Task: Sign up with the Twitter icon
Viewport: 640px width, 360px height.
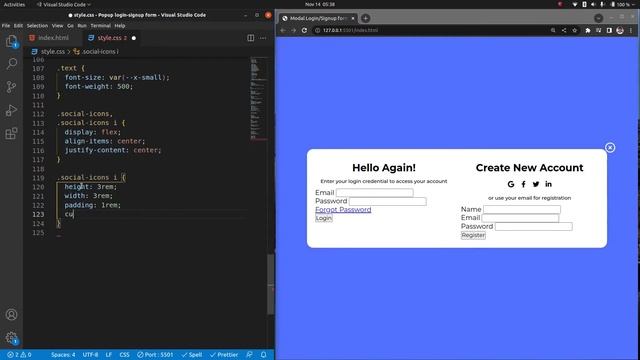Action: 536,184
